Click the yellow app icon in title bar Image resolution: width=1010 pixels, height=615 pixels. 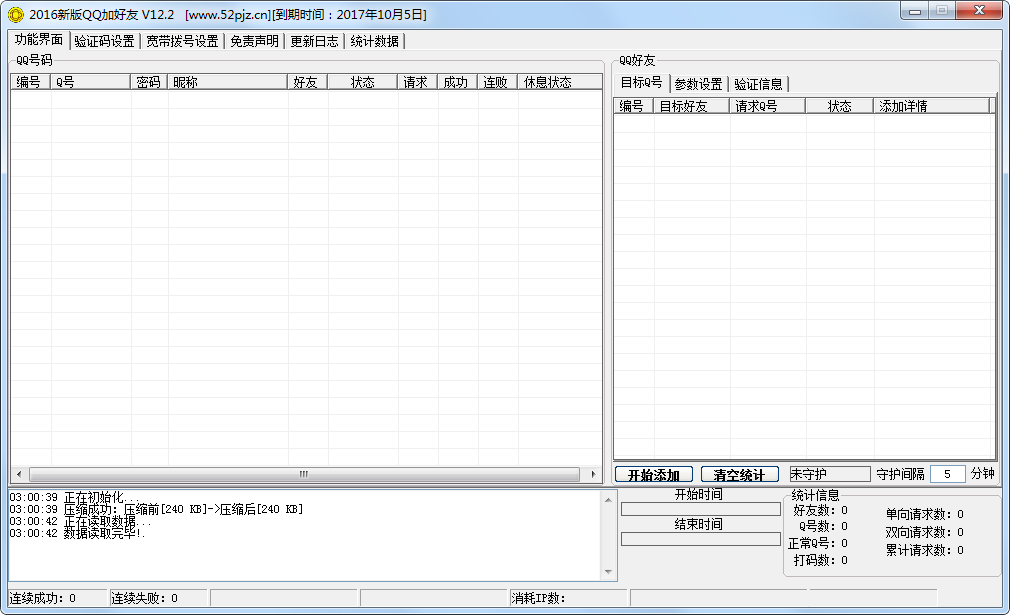tap(15, 14)
